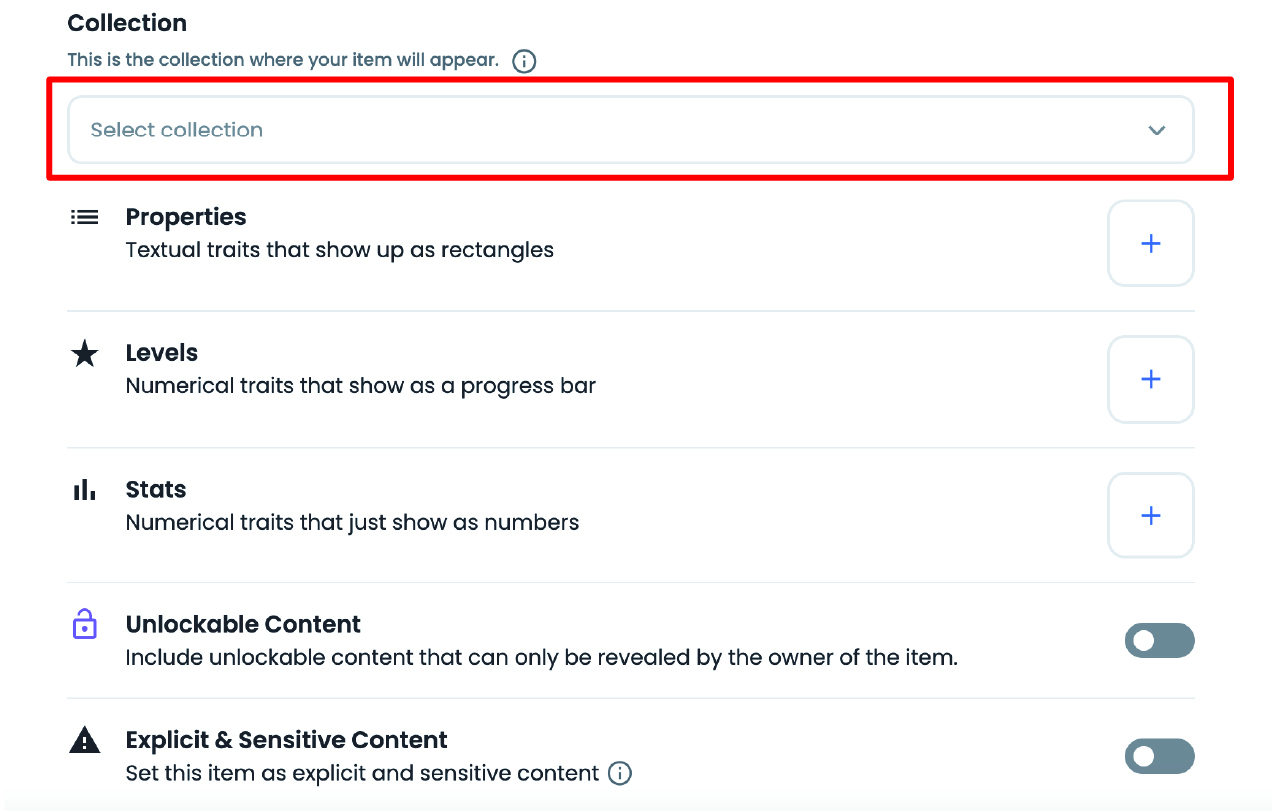Image resolution: width=1272 pixels, height=811 pixels.
Task: Click the Collection section title
Action: (127, 23)
